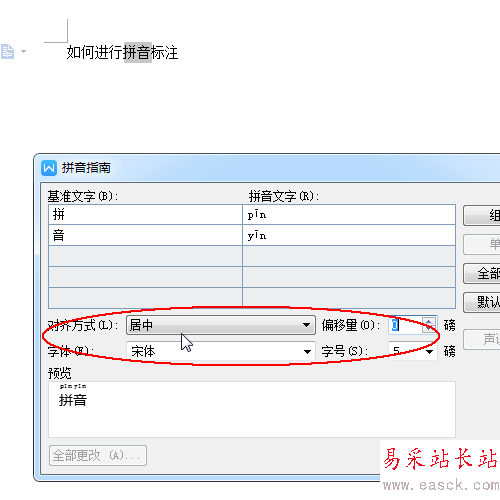Viewport: 500px width, 500px height.
Task: Click the 拼音文字 (R) label
Action: click(x=284, y=196)
